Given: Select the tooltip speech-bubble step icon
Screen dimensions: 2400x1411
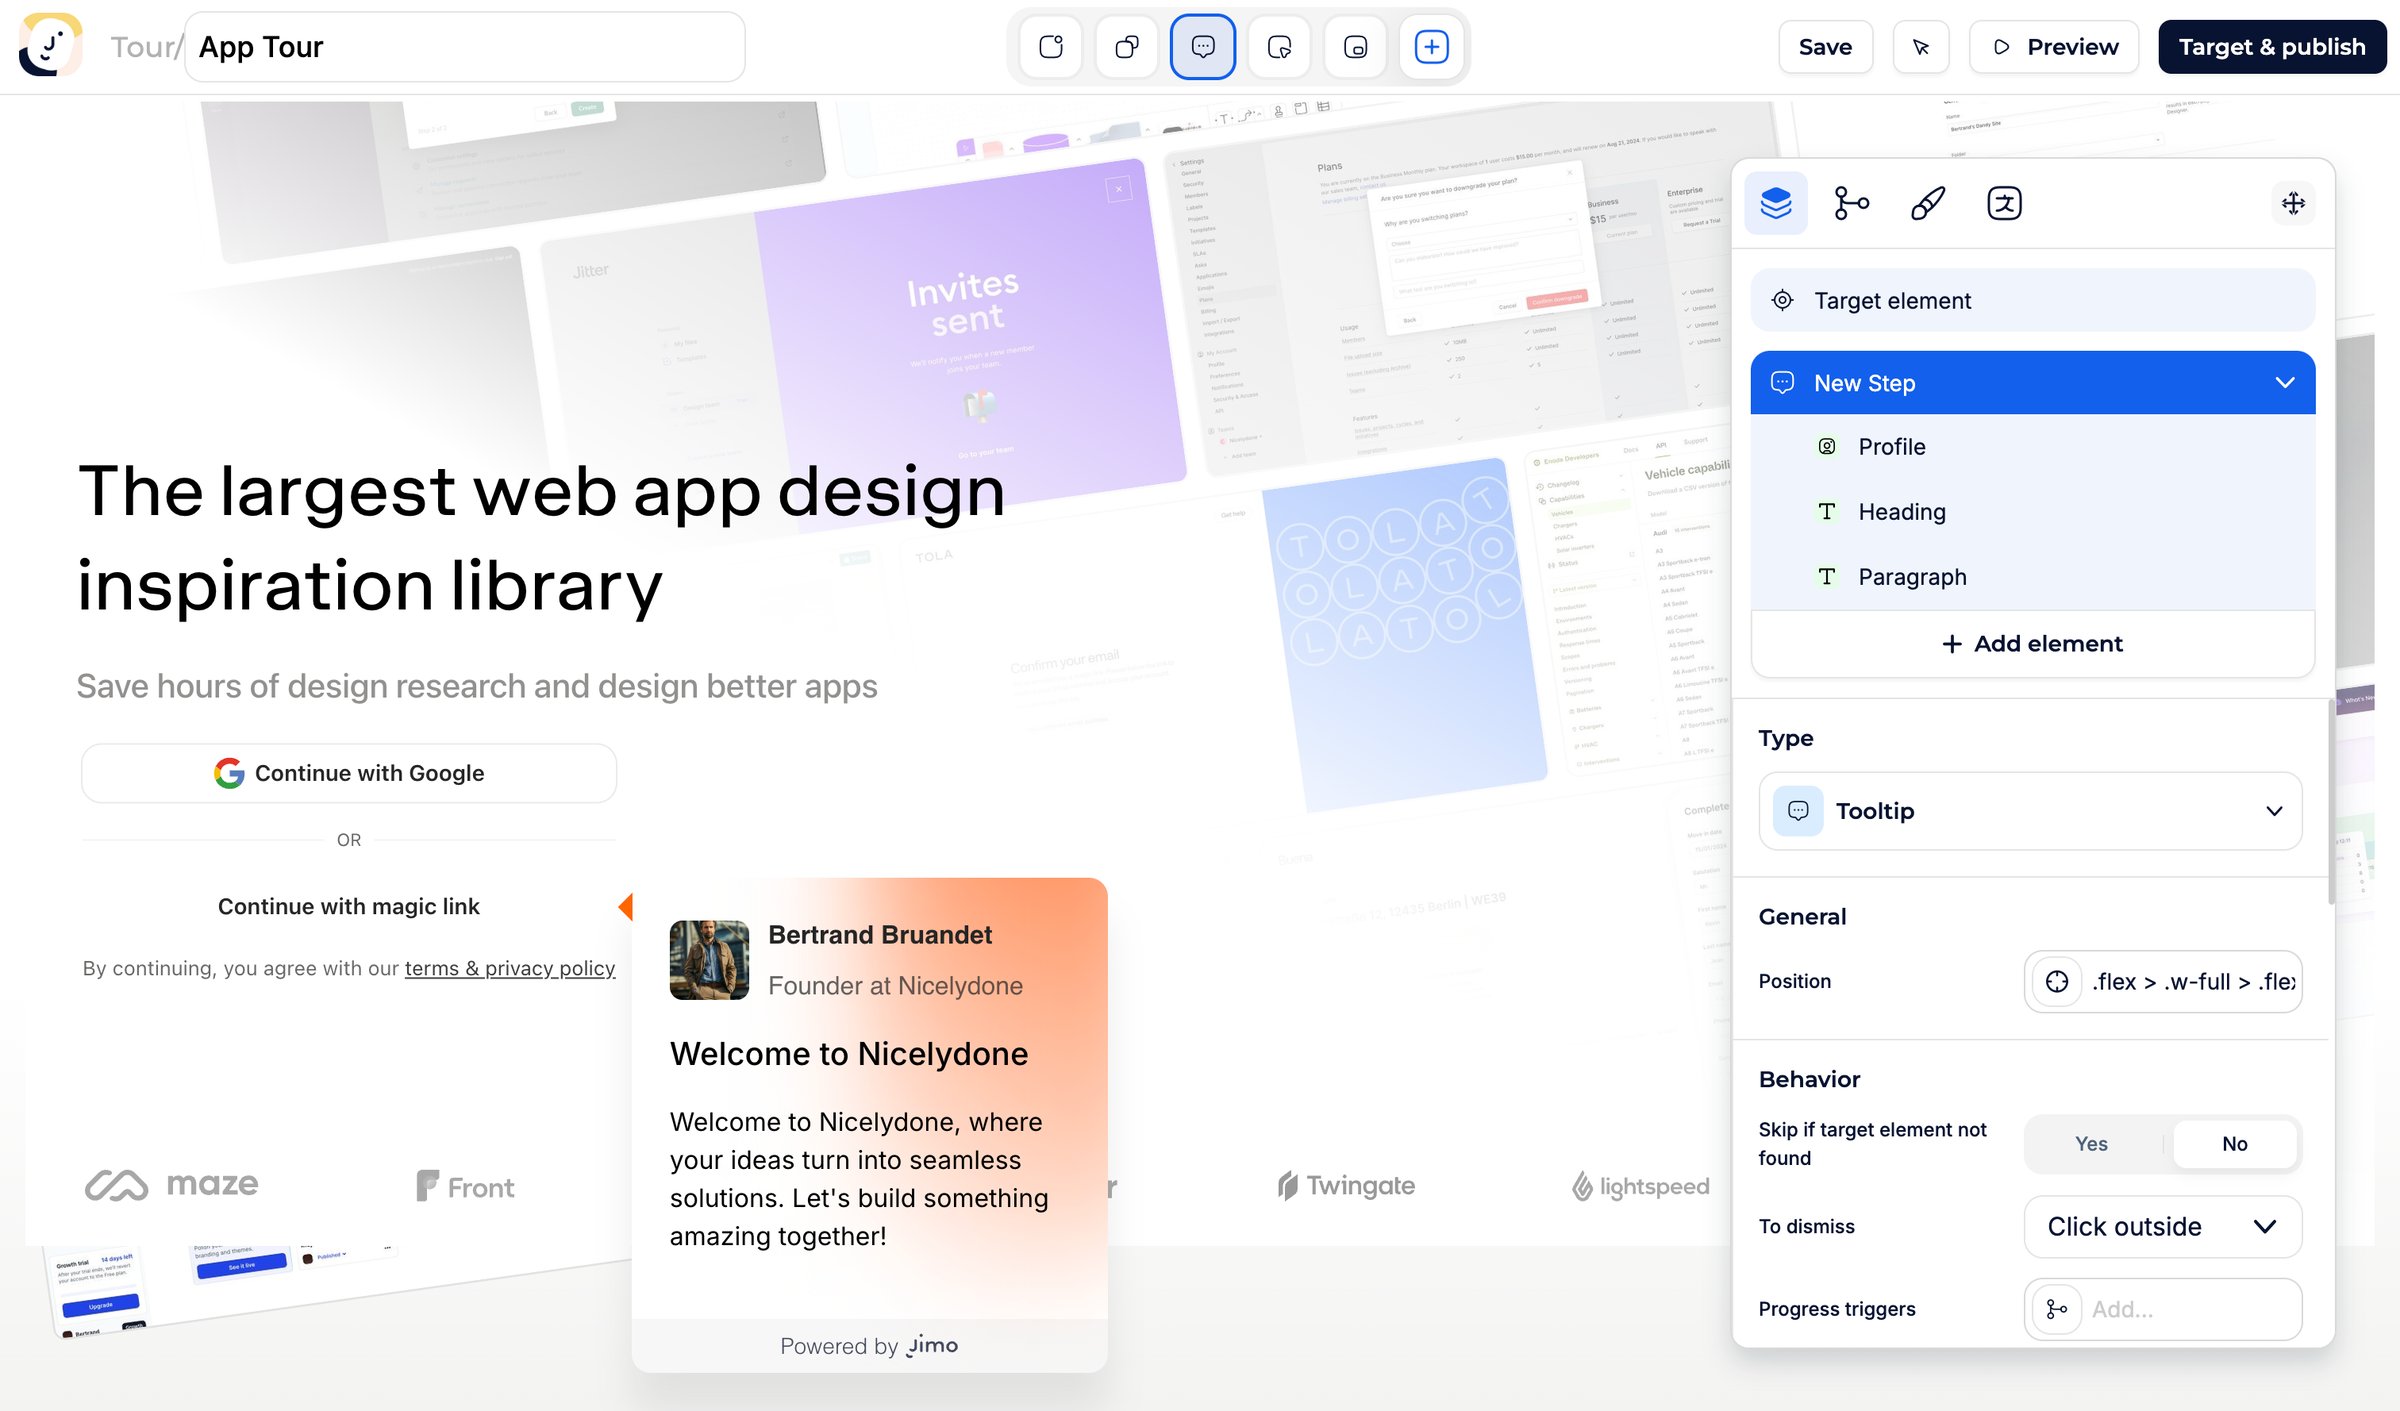Looking at the screenshot, I should 1203,47.
